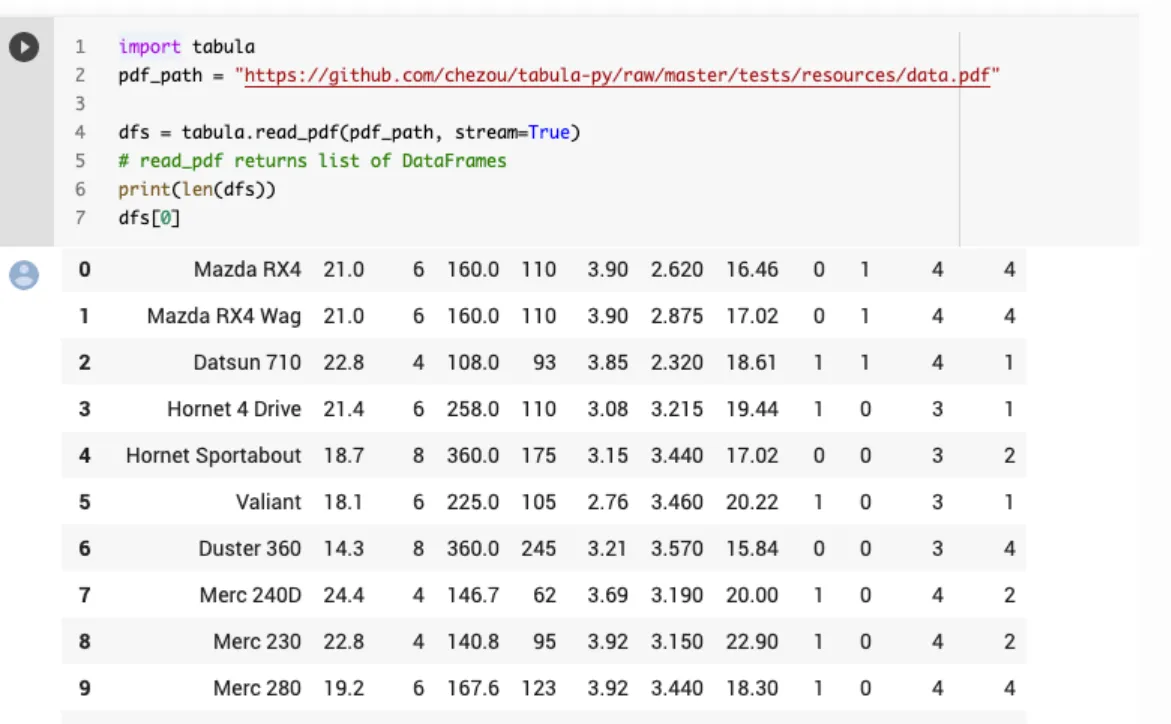Click line number 3 in the editor

pos(80,104)
